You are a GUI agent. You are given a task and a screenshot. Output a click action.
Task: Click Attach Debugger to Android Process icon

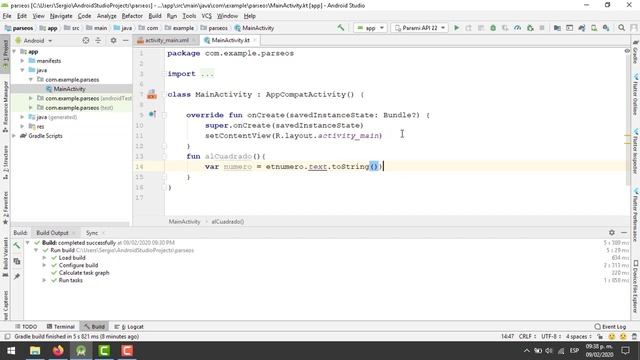(530, 28)
